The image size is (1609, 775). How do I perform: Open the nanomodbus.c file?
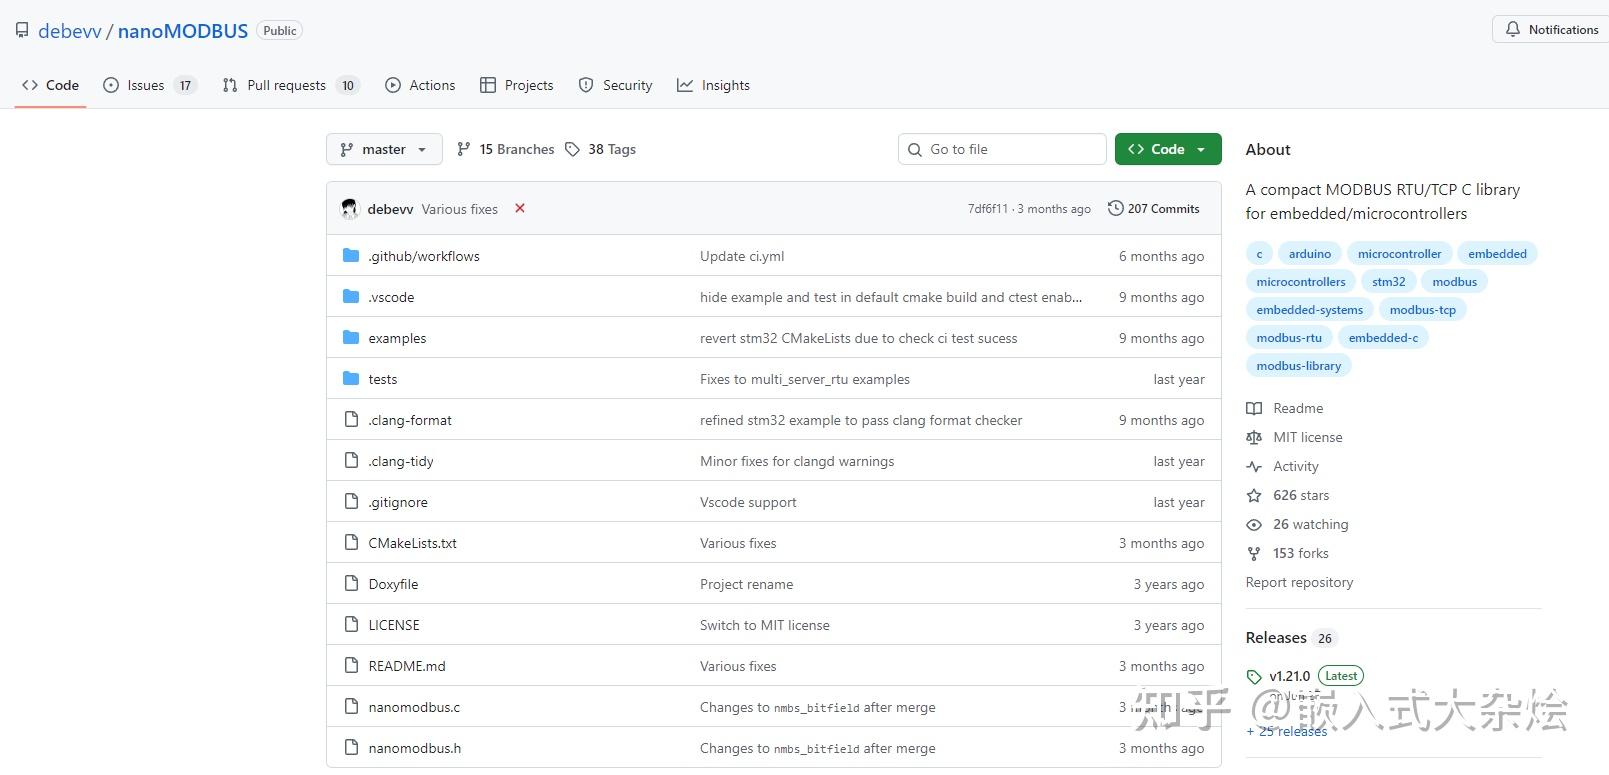(414, 707)
